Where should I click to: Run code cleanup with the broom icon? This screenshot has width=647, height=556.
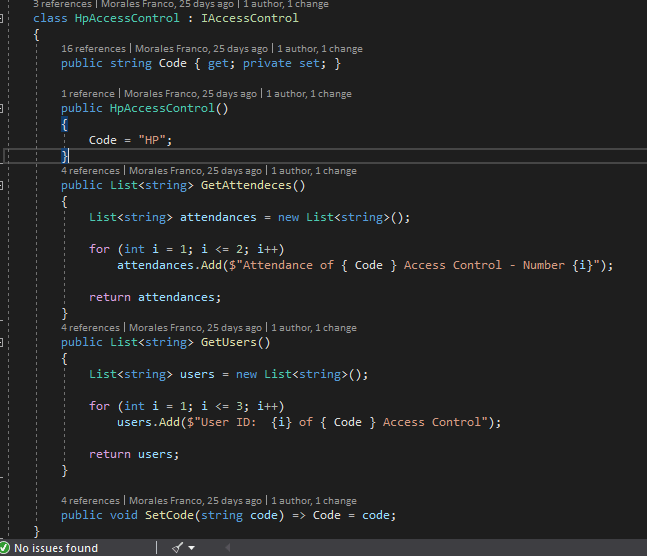click(x=177, y=548)
